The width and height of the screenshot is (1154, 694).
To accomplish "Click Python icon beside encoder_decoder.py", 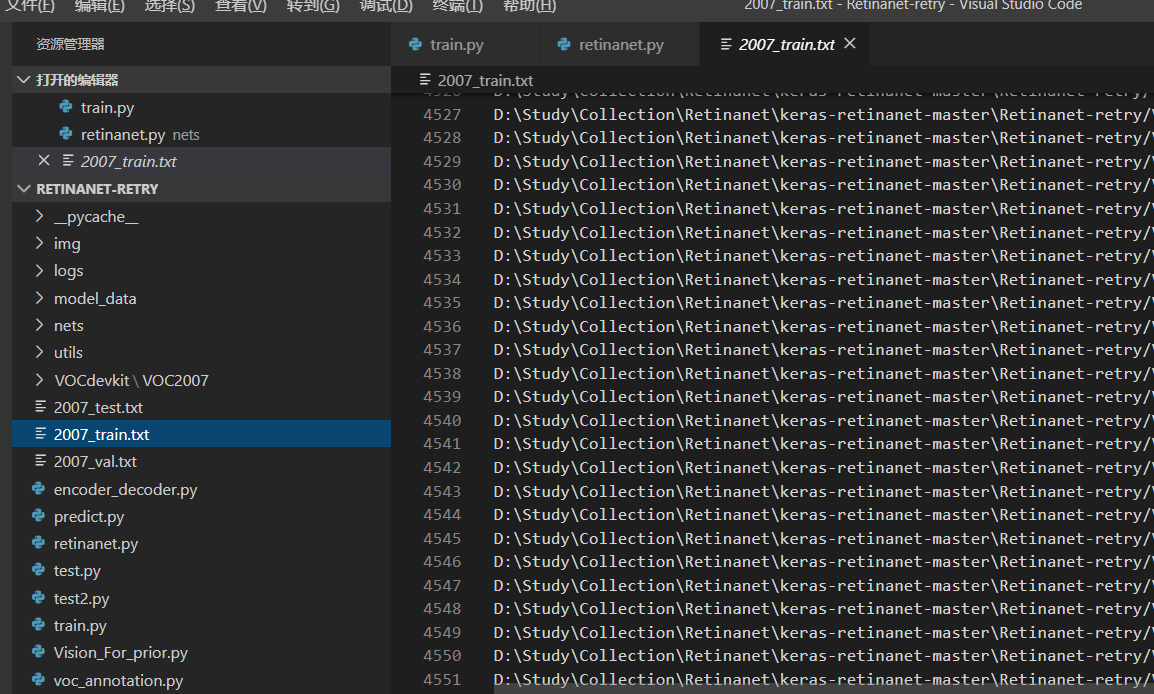I will coord(38,489).
